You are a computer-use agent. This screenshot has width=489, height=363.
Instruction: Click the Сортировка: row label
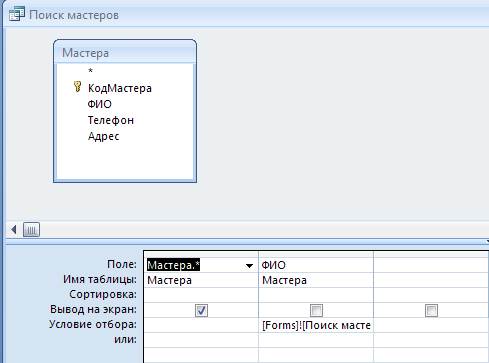(103, 295)
